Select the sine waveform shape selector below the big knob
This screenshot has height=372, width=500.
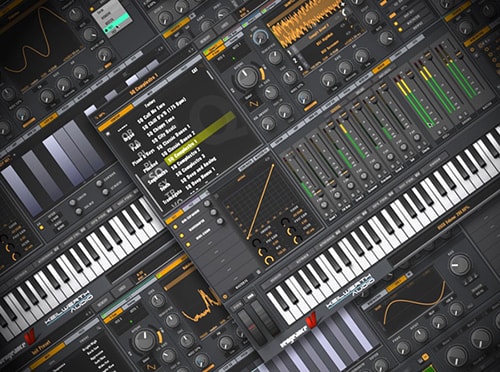pos(254,104)
